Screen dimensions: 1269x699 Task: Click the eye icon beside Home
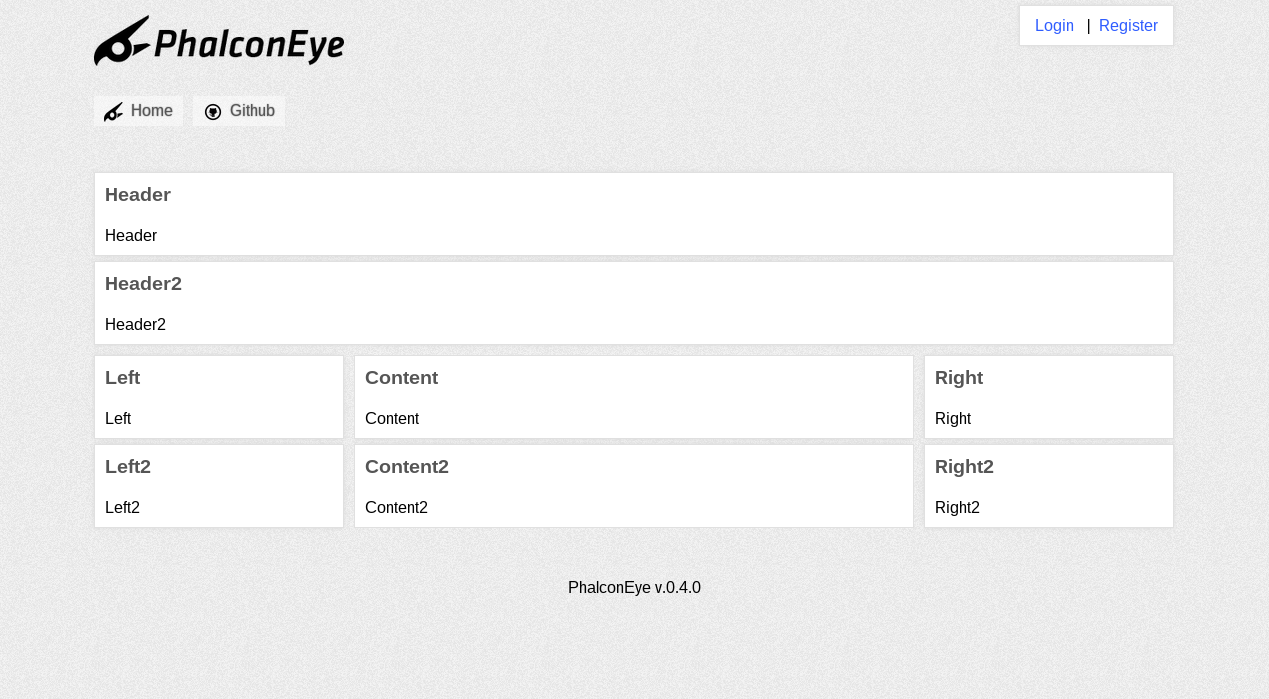(x=113, y=112)
